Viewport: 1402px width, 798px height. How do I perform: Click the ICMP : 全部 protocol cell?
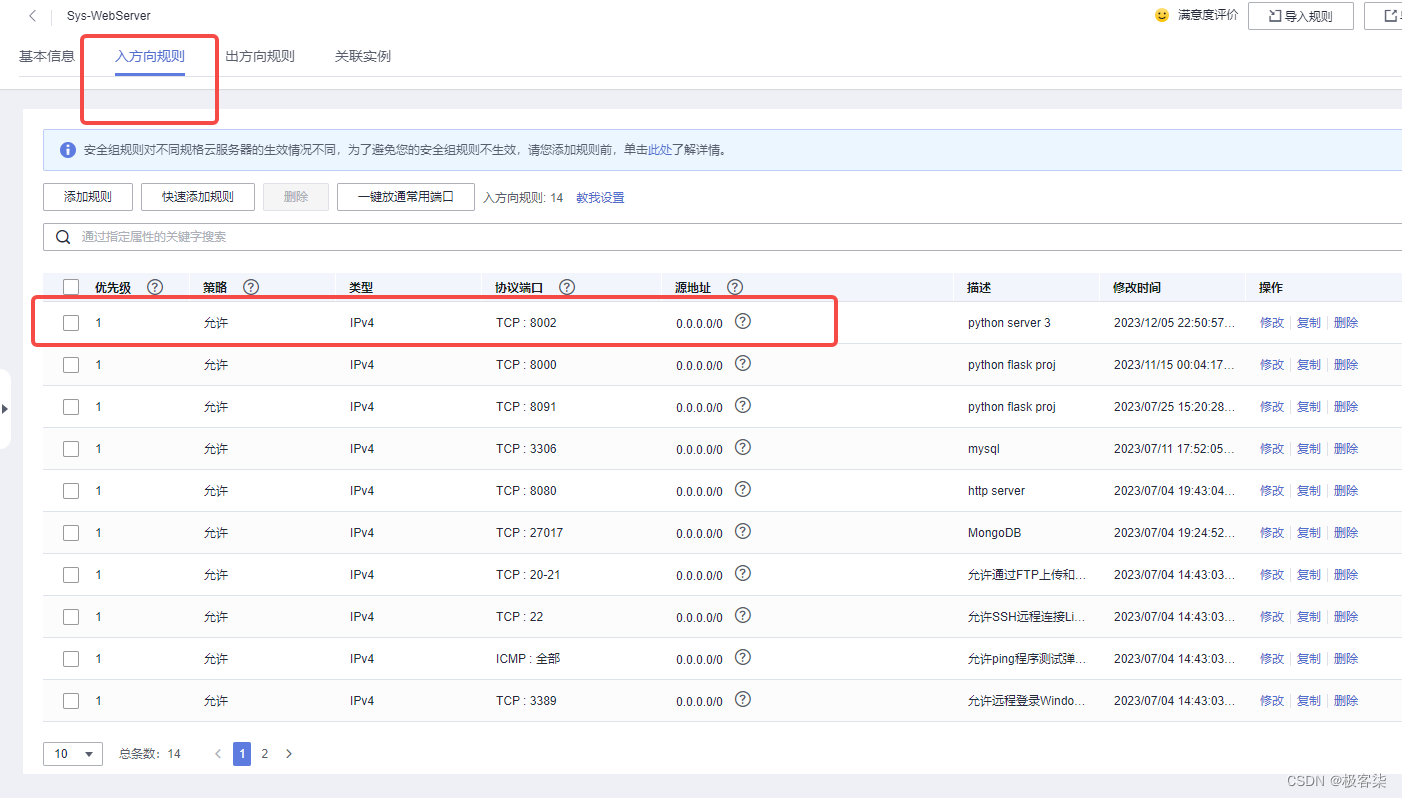(x=527, y=659)
